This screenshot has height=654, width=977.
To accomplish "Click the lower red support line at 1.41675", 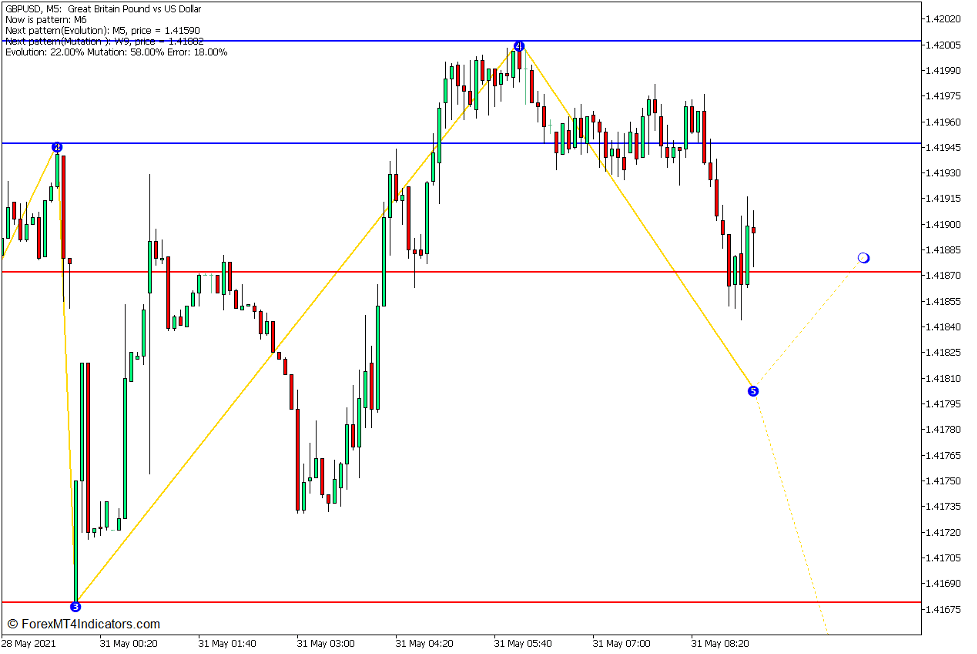I will 400,604.
